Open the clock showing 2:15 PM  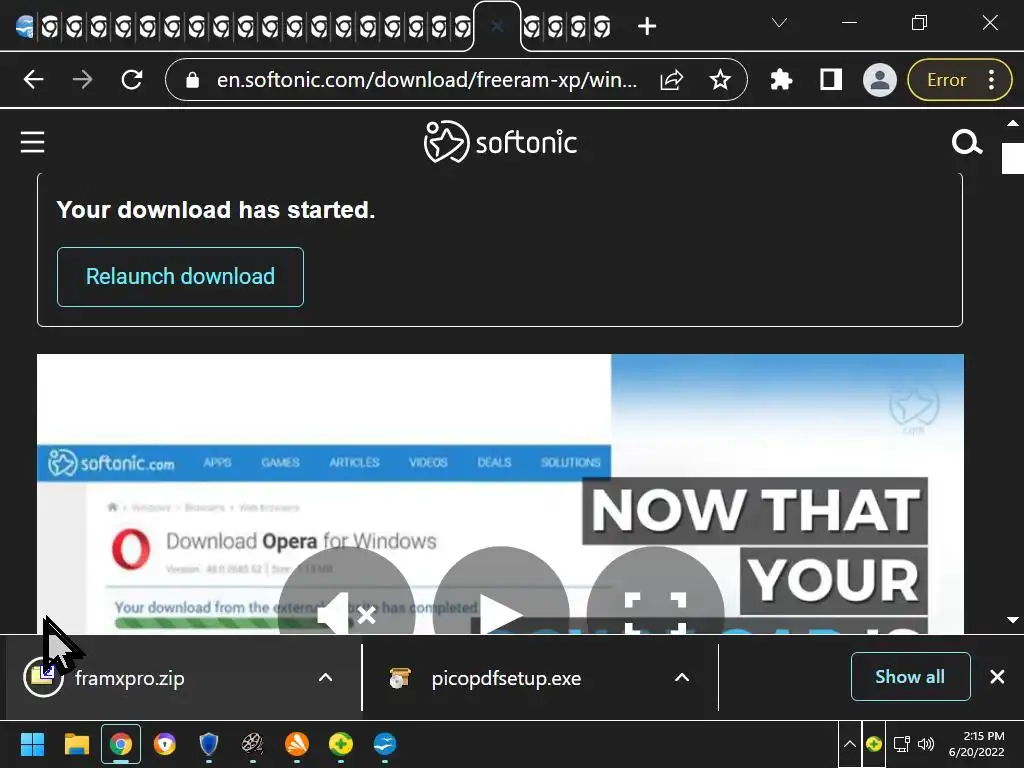[x=977, y=744]
